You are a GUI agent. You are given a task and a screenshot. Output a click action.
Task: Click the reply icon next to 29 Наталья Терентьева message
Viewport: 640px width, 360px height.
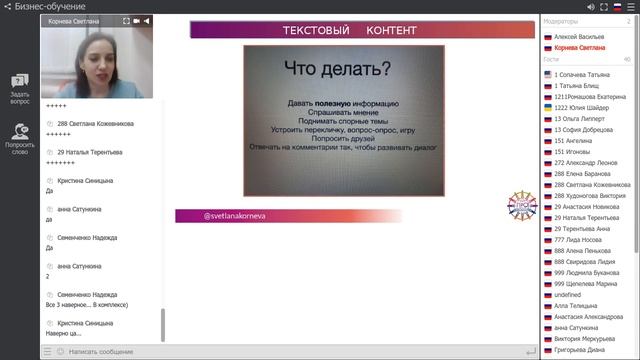[x=50, y=152]
